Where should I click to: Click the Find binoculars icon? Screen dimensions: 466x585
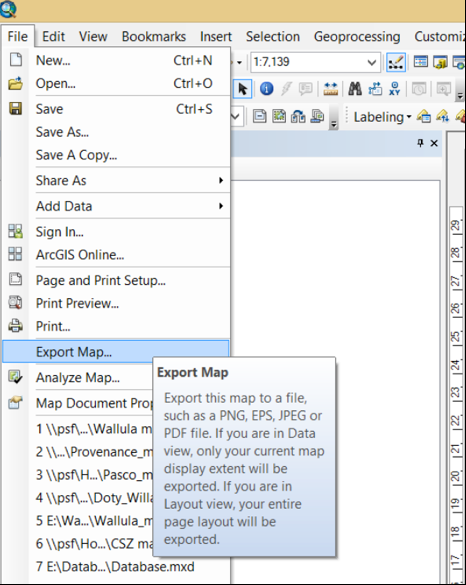tap(354, 89)
